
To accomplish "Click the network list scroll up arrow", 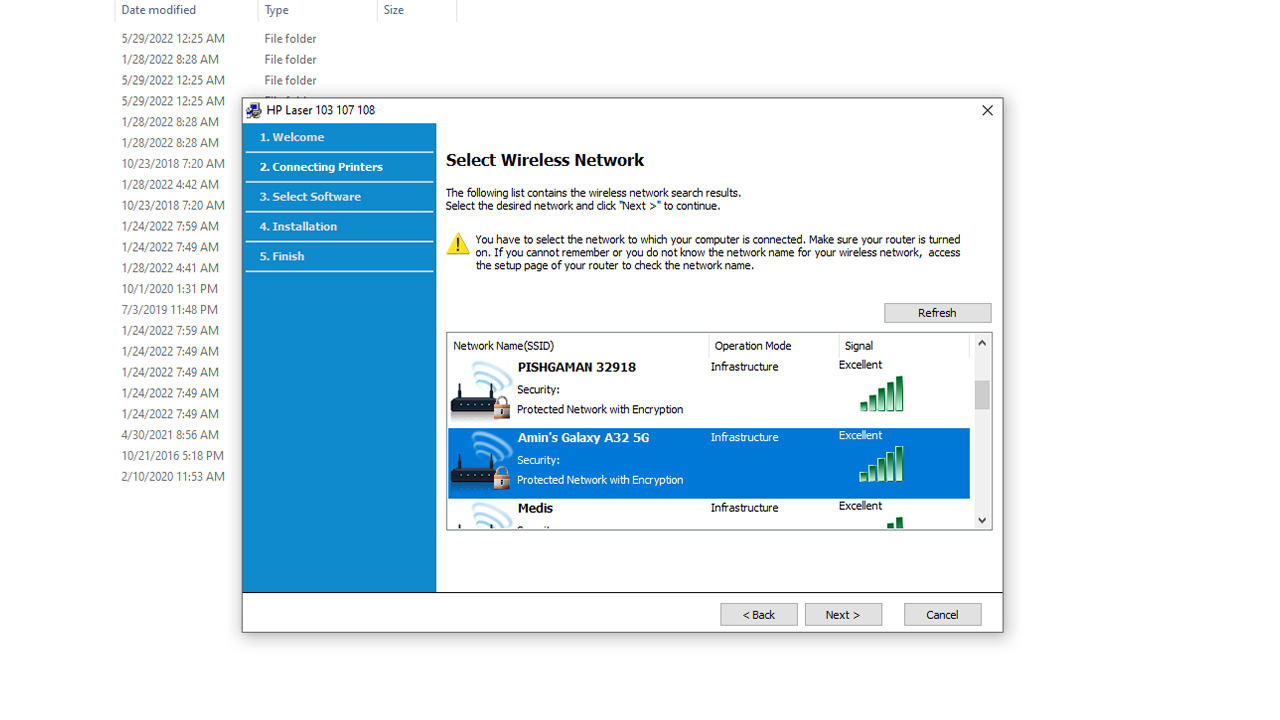I will click(982, 343).
